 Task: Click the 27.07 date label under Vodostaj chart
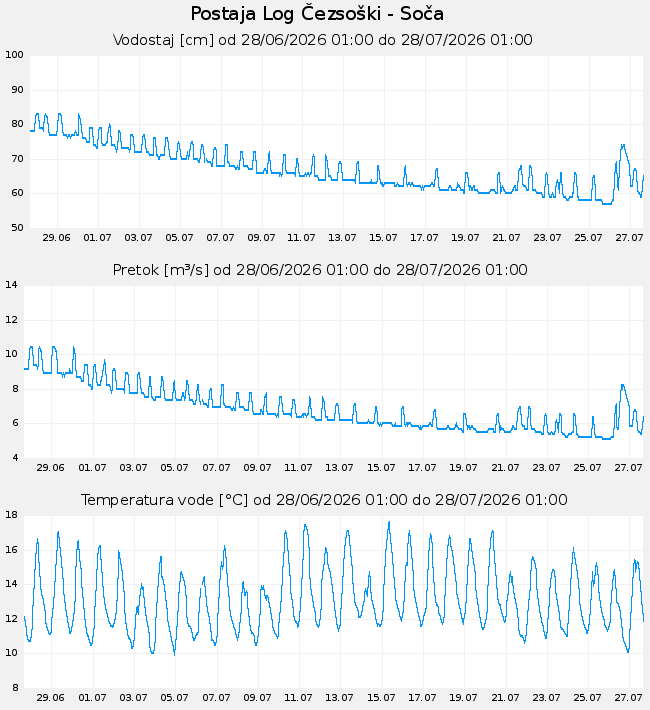[x=629, y=238]
